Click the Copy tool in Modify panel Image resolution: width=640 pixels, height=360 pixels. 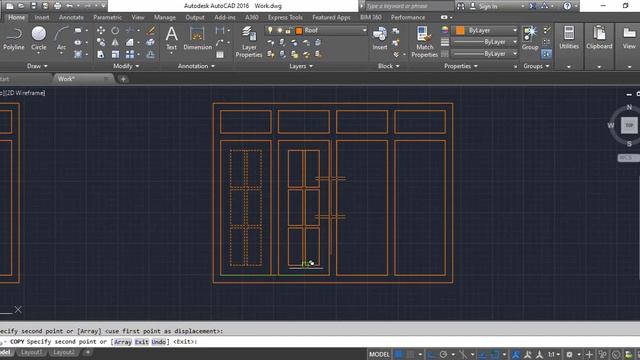pos(101,42)
